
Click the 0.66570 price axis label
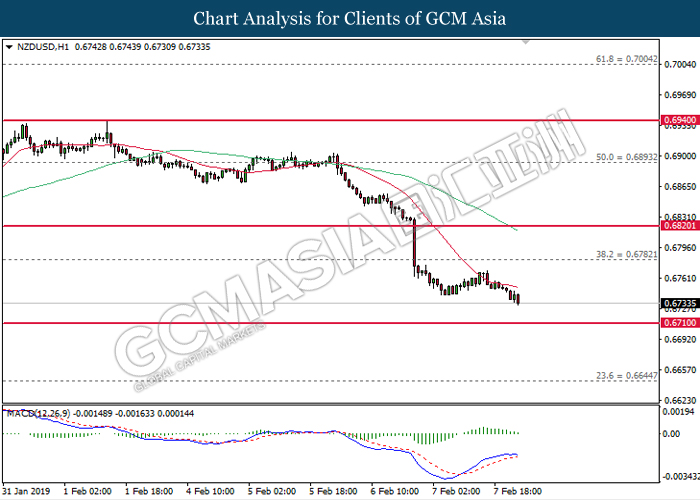click(680, 370)
